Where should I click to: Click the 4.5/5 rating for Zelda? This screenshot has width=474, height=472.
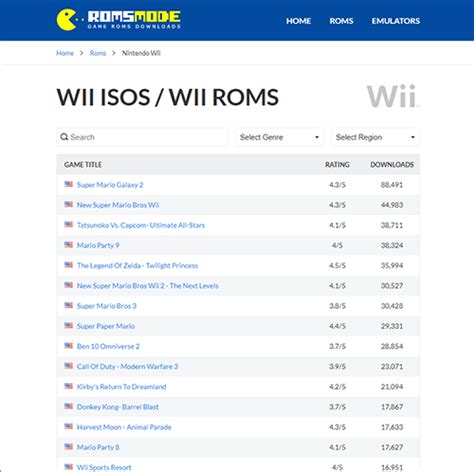pyautogui.click(x=337, y=266)
